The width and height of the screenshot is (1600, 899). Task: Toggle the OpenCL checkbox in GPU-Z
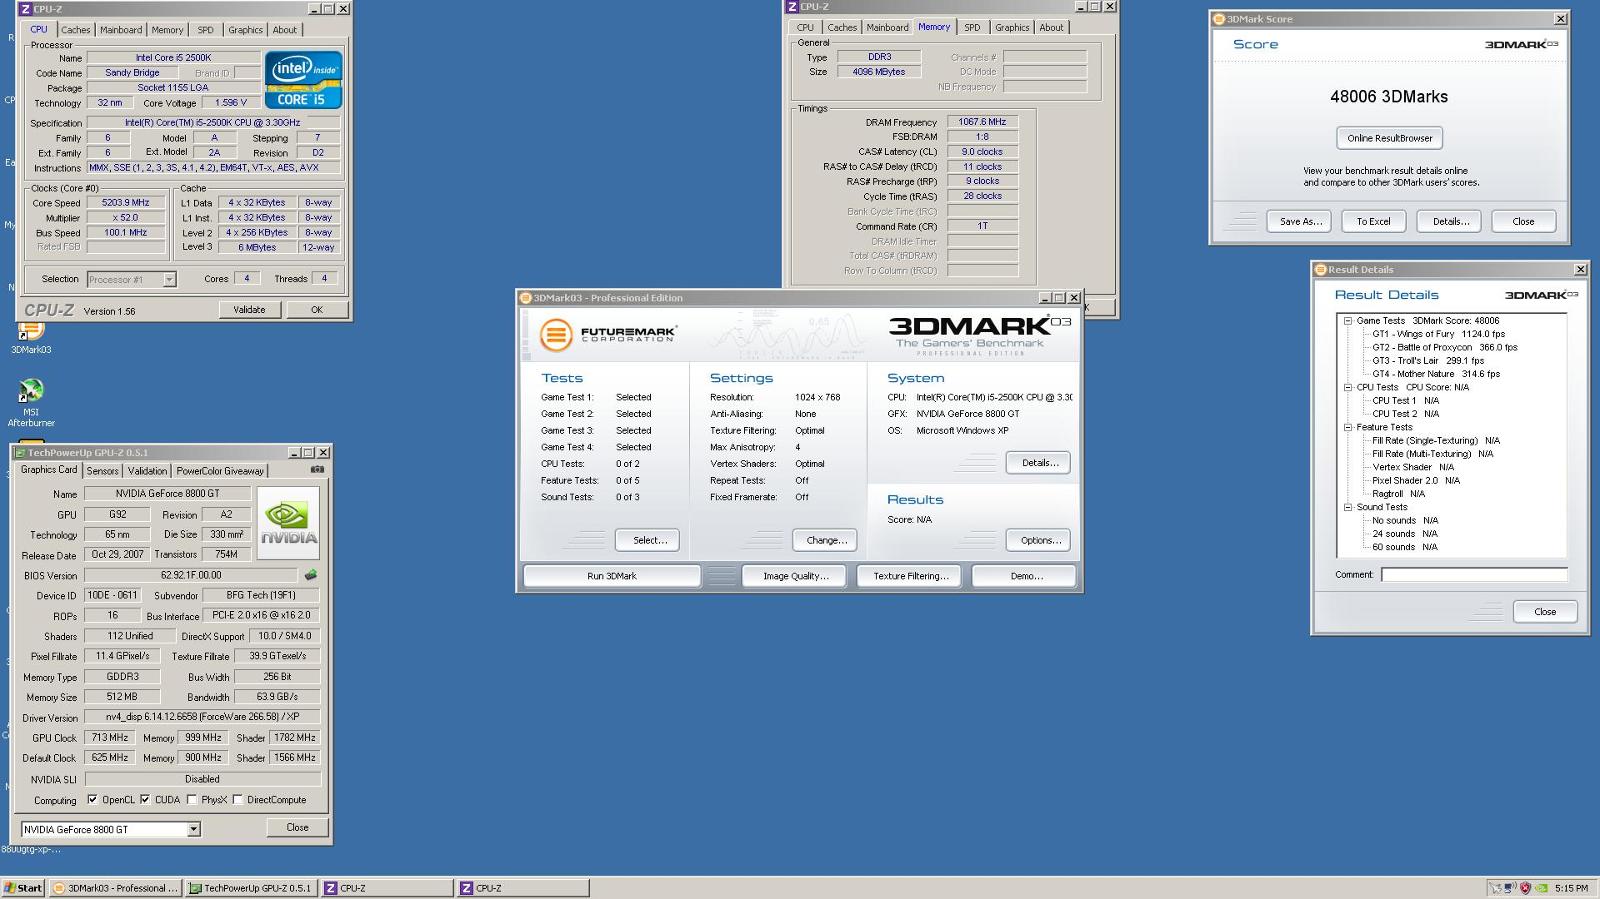pos(92,800)
